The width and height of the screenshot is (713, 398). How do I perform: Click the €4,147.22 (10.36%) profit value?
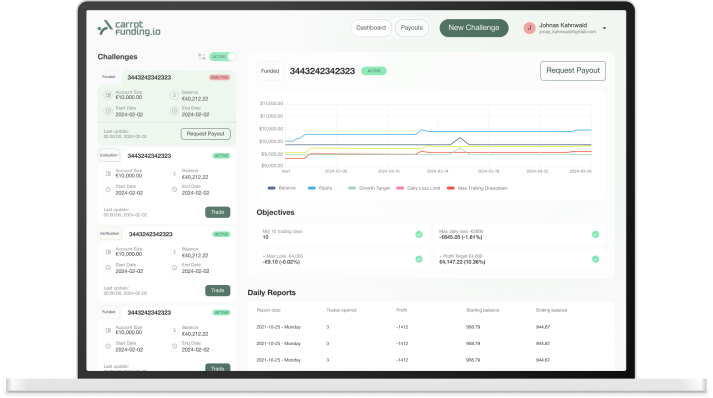pyautogui.click(x=462, y=262)
